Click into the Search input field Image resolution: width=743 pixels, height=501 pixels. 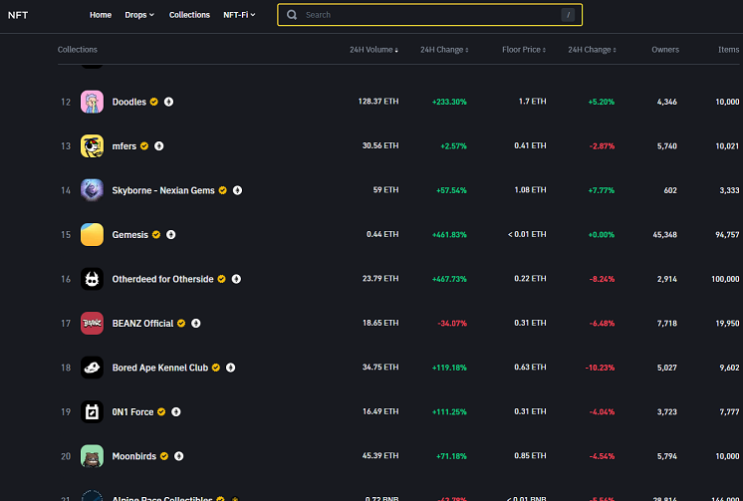tap(430, 15)
